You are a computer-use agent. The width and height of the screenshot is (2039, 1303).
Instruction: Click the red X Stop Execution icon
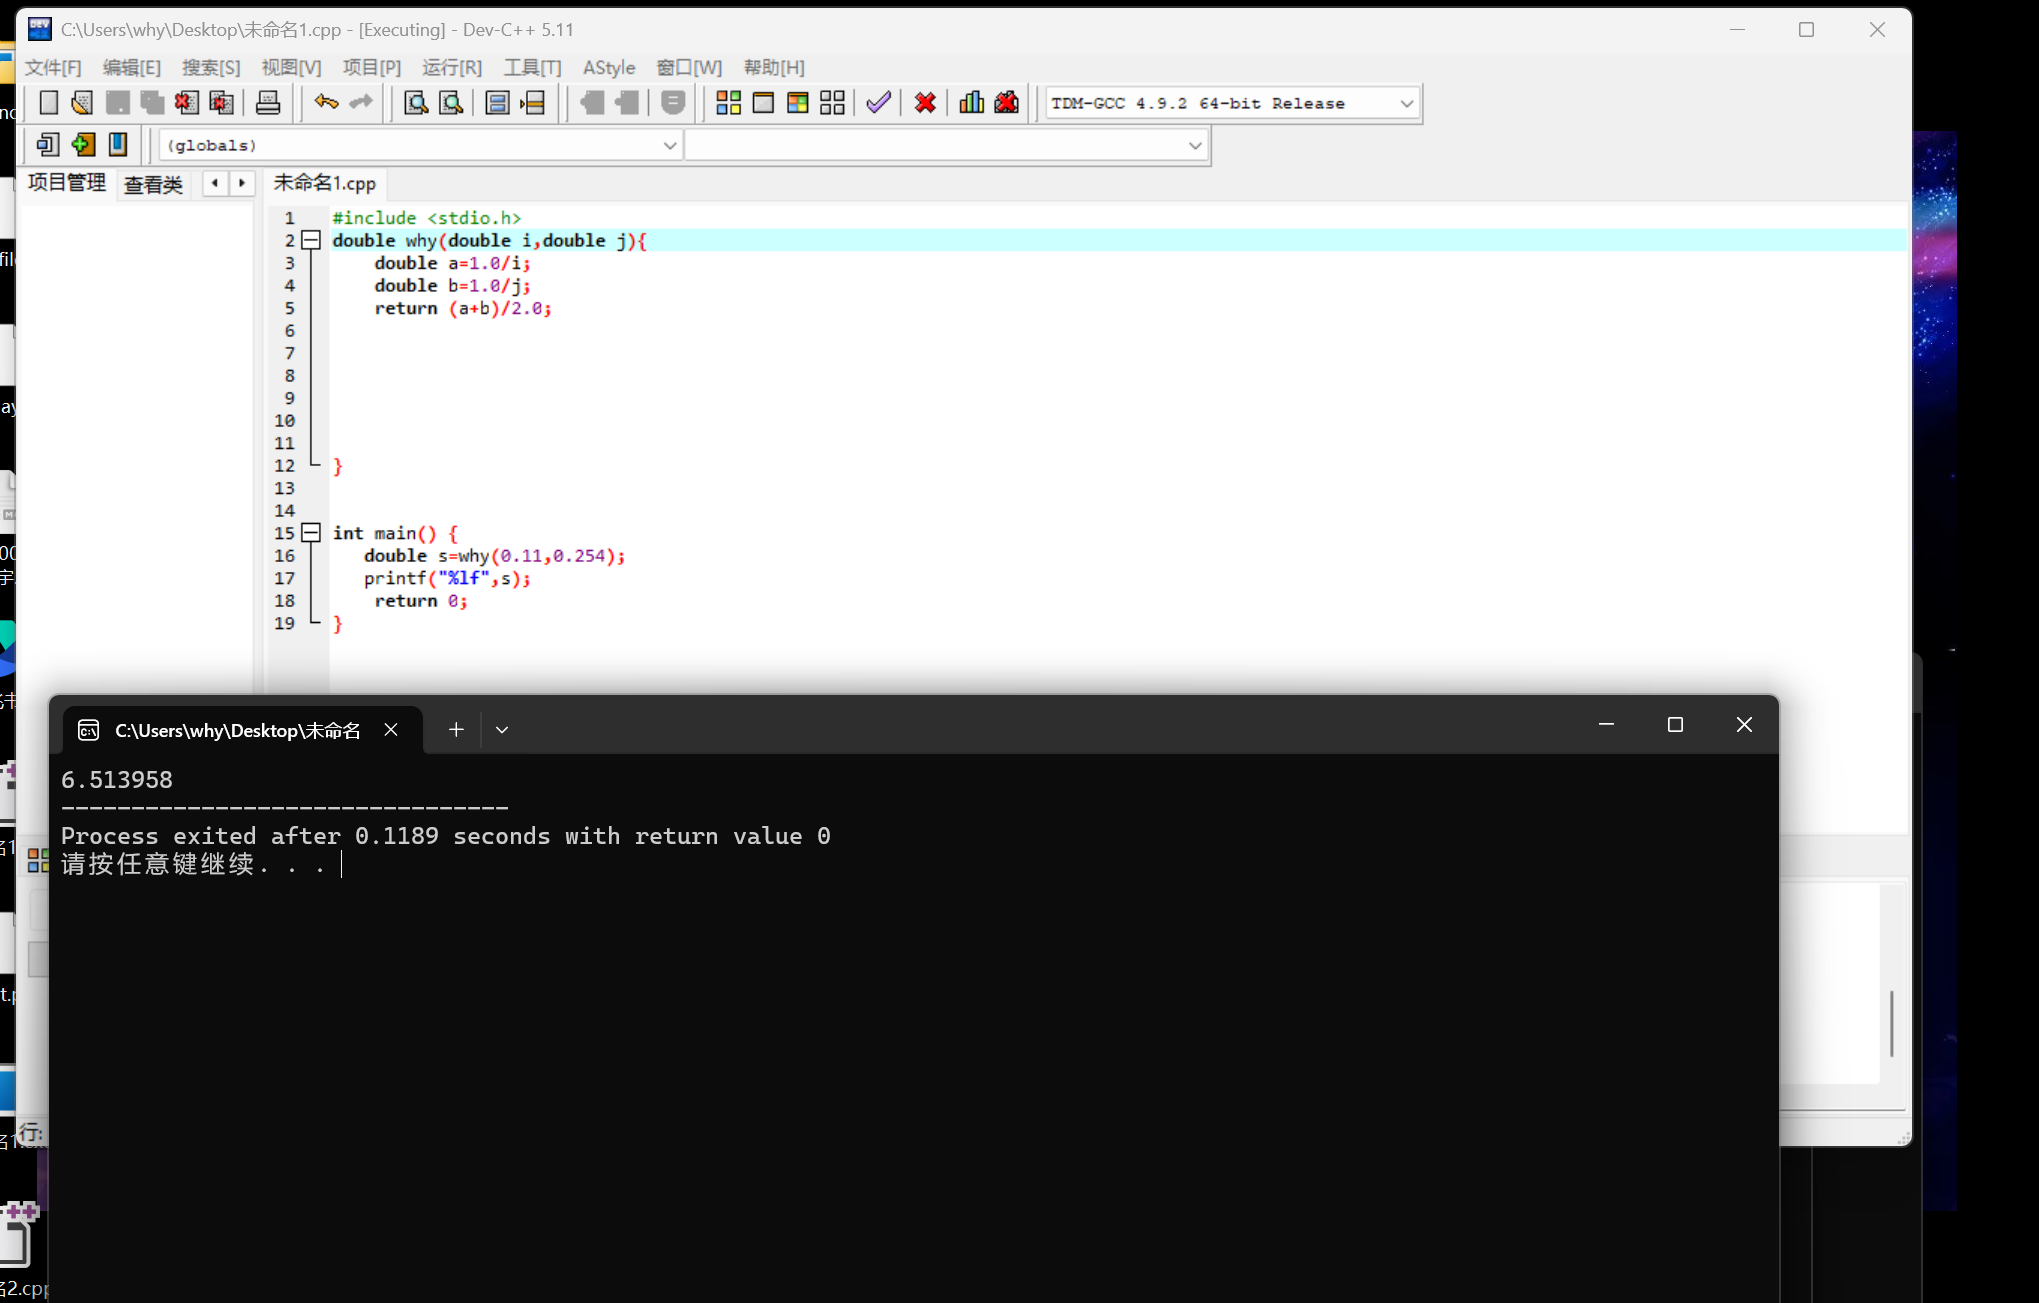[x=925, y=103]
